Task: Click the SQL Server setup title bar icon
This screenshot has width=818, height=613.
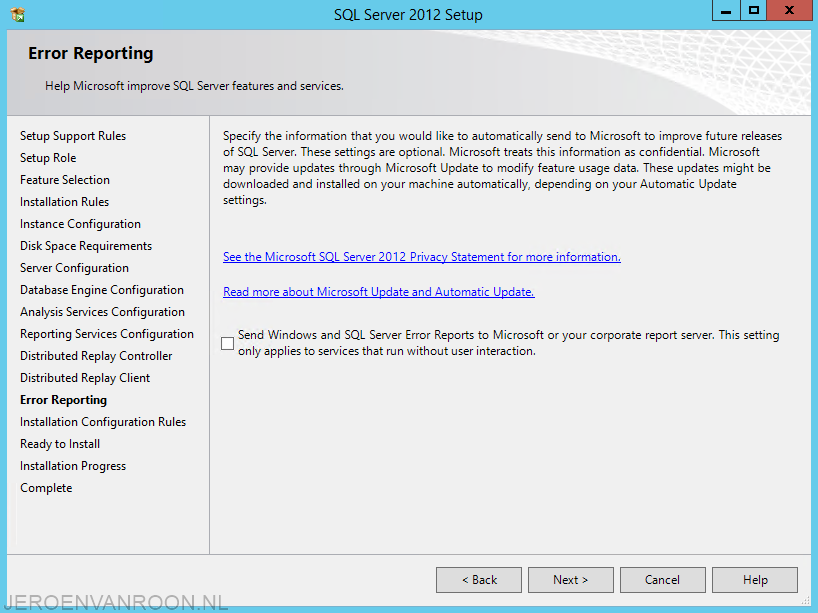Action: (x=18, y=14)
